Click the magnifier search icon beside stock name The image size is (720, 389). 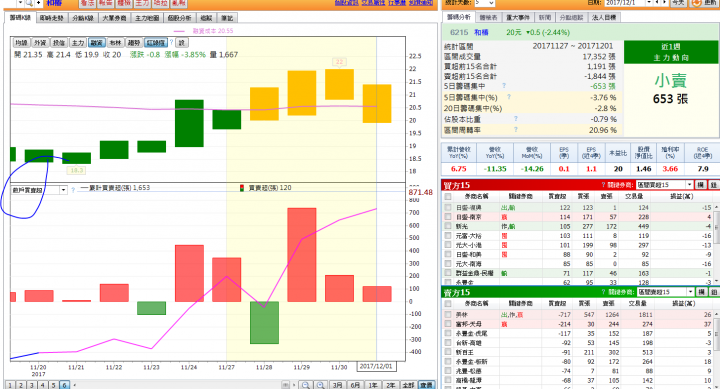point(29,3)
